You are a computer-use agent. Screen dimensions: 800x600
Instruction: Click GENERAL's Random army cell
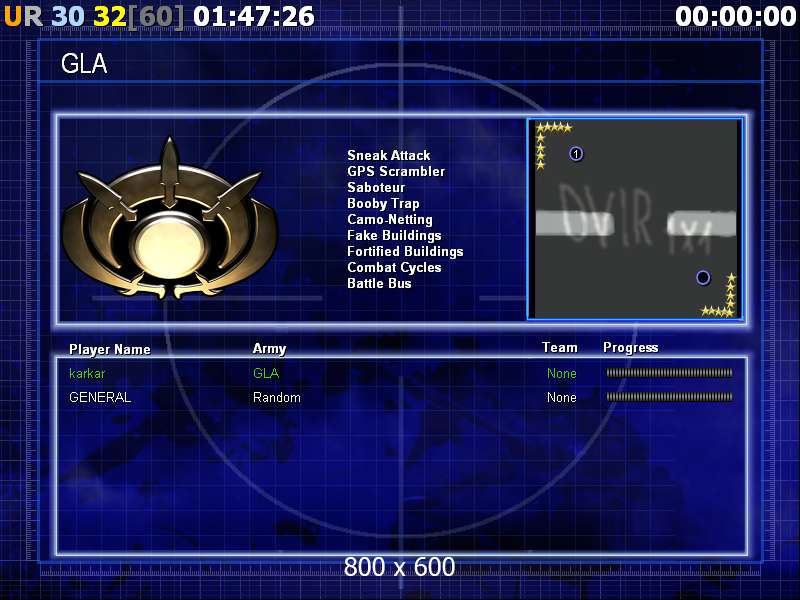[x=277, y=397]
